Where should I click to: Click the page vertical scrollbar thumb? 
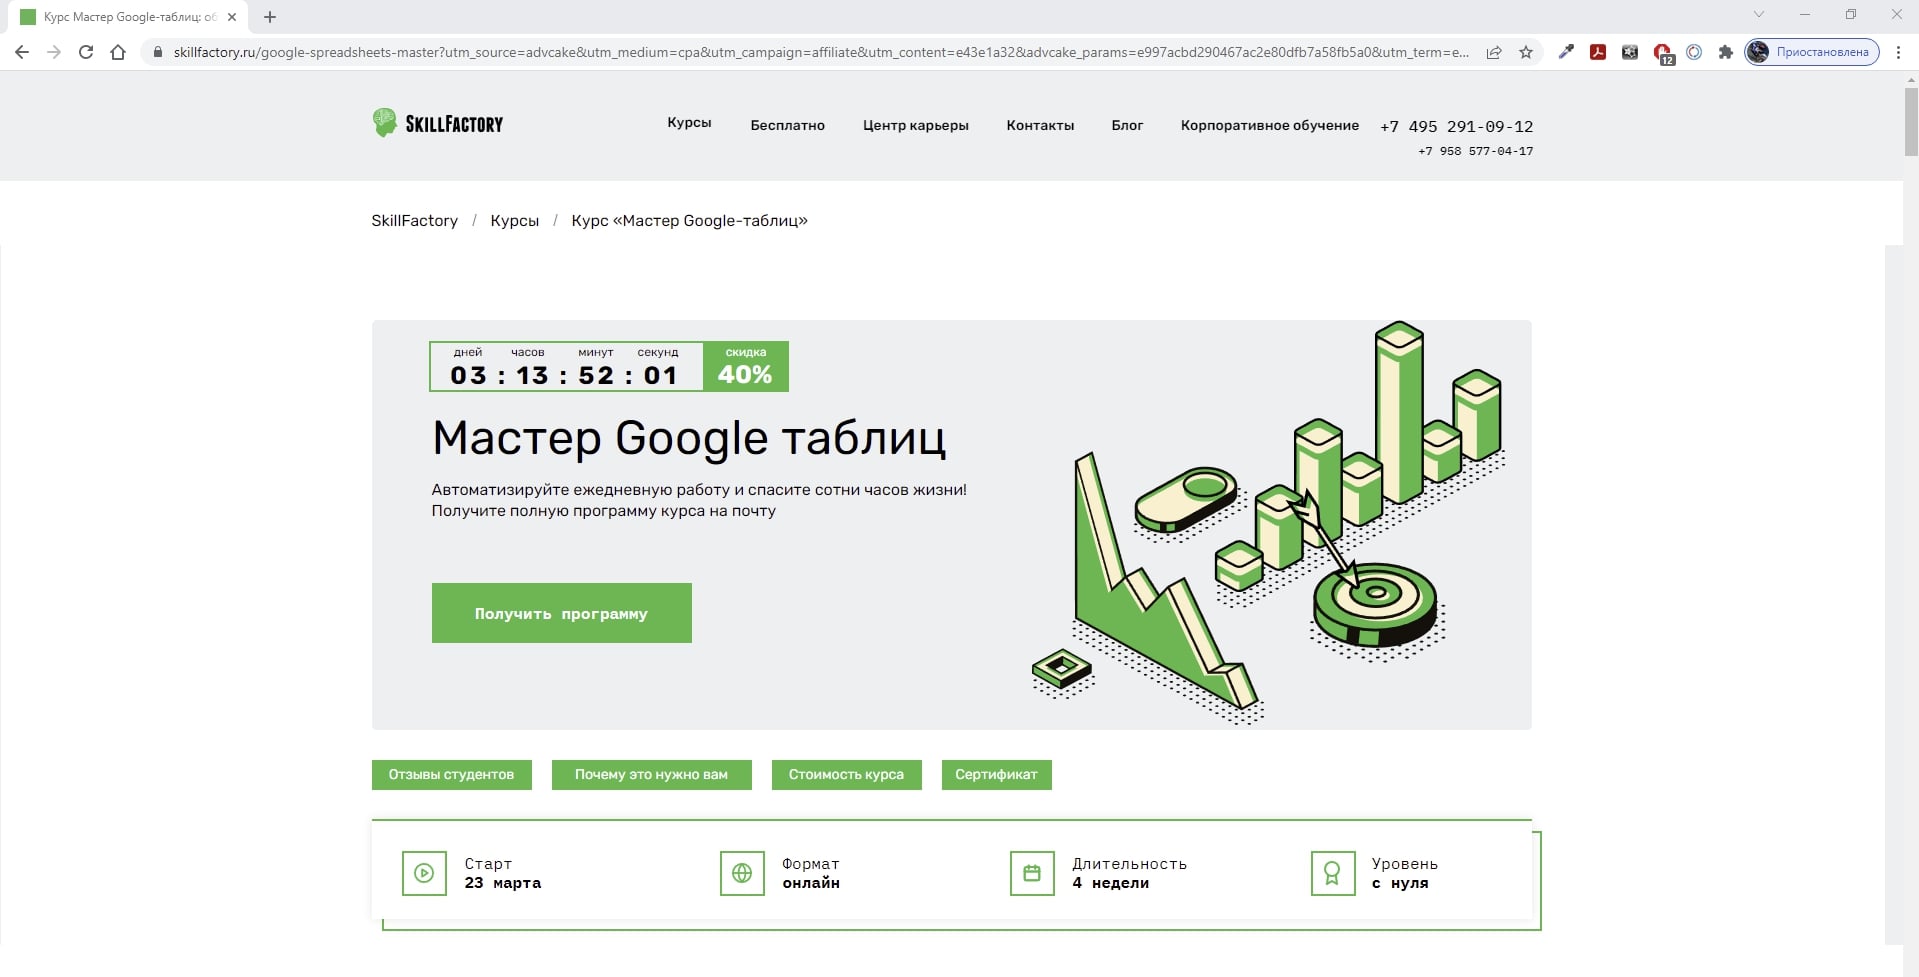point(1910,120)
